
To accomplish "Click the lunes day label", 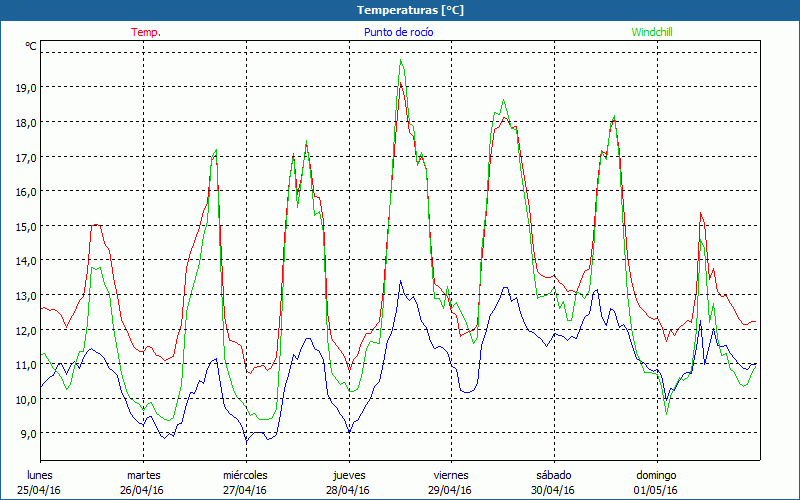I will coord(40,475).
